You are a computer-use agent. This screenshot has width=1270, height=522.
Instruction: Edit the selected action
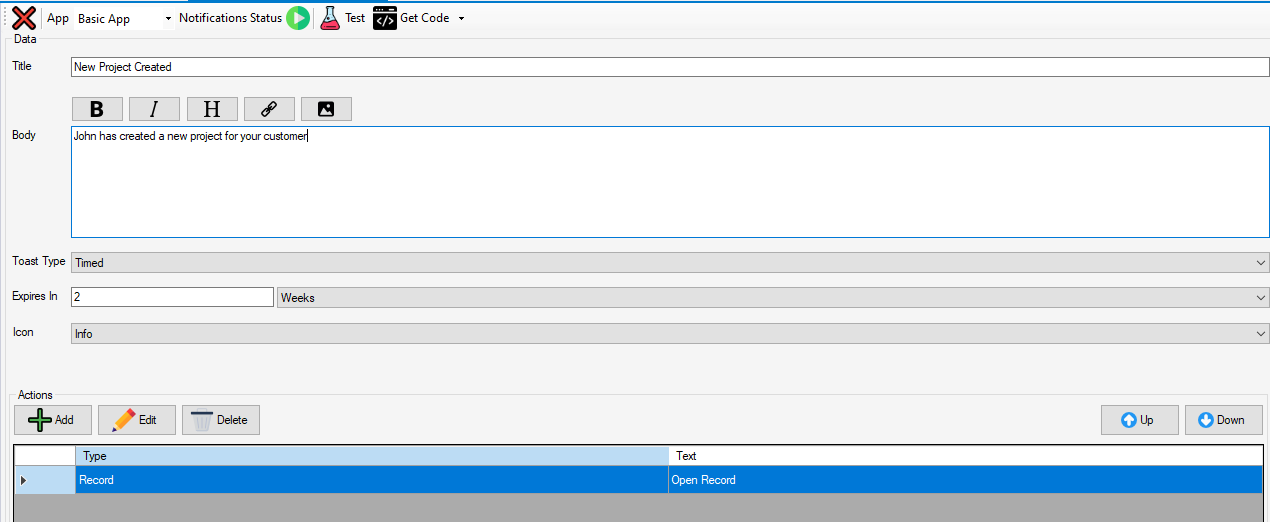pyautogui.click(x=137, y=420)
